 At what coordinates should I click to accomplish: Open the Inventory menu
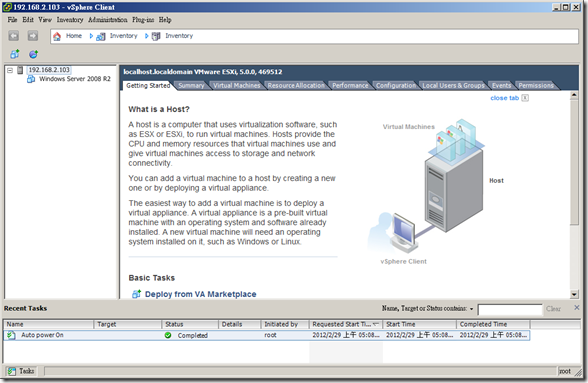coord(70,20)
